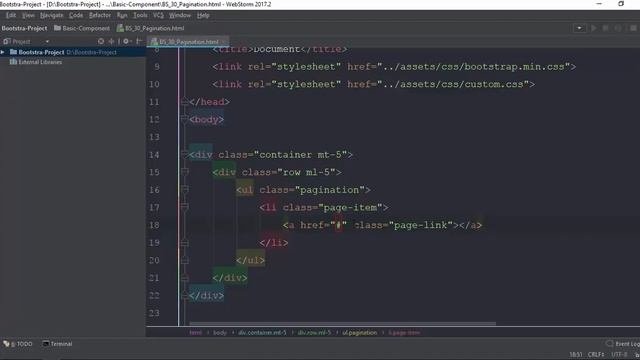Click fold end marker on line 22
Image resolution: width=640 pixels, height=360 pixels.
tap(184, 295)
